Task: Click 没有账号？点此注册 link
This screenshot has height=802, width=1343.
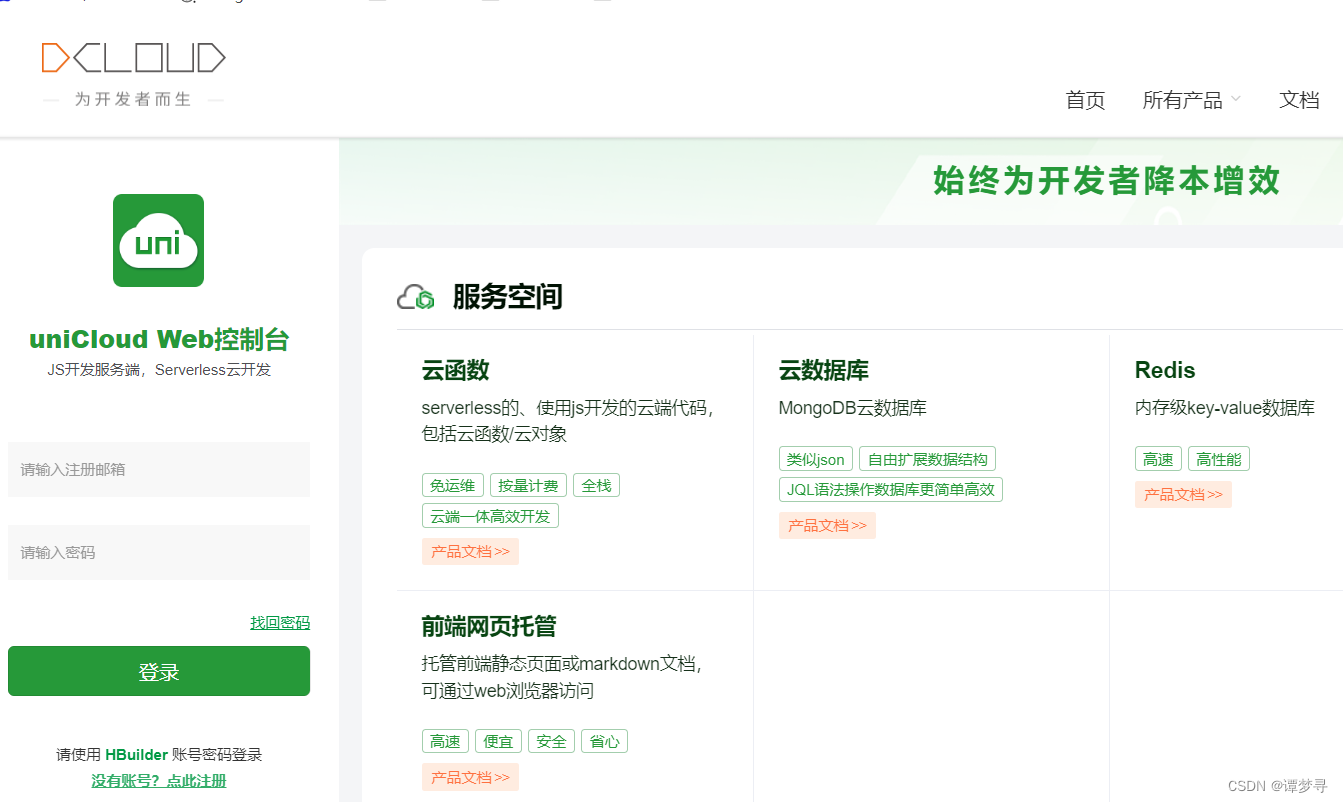Action: [159, 781]
